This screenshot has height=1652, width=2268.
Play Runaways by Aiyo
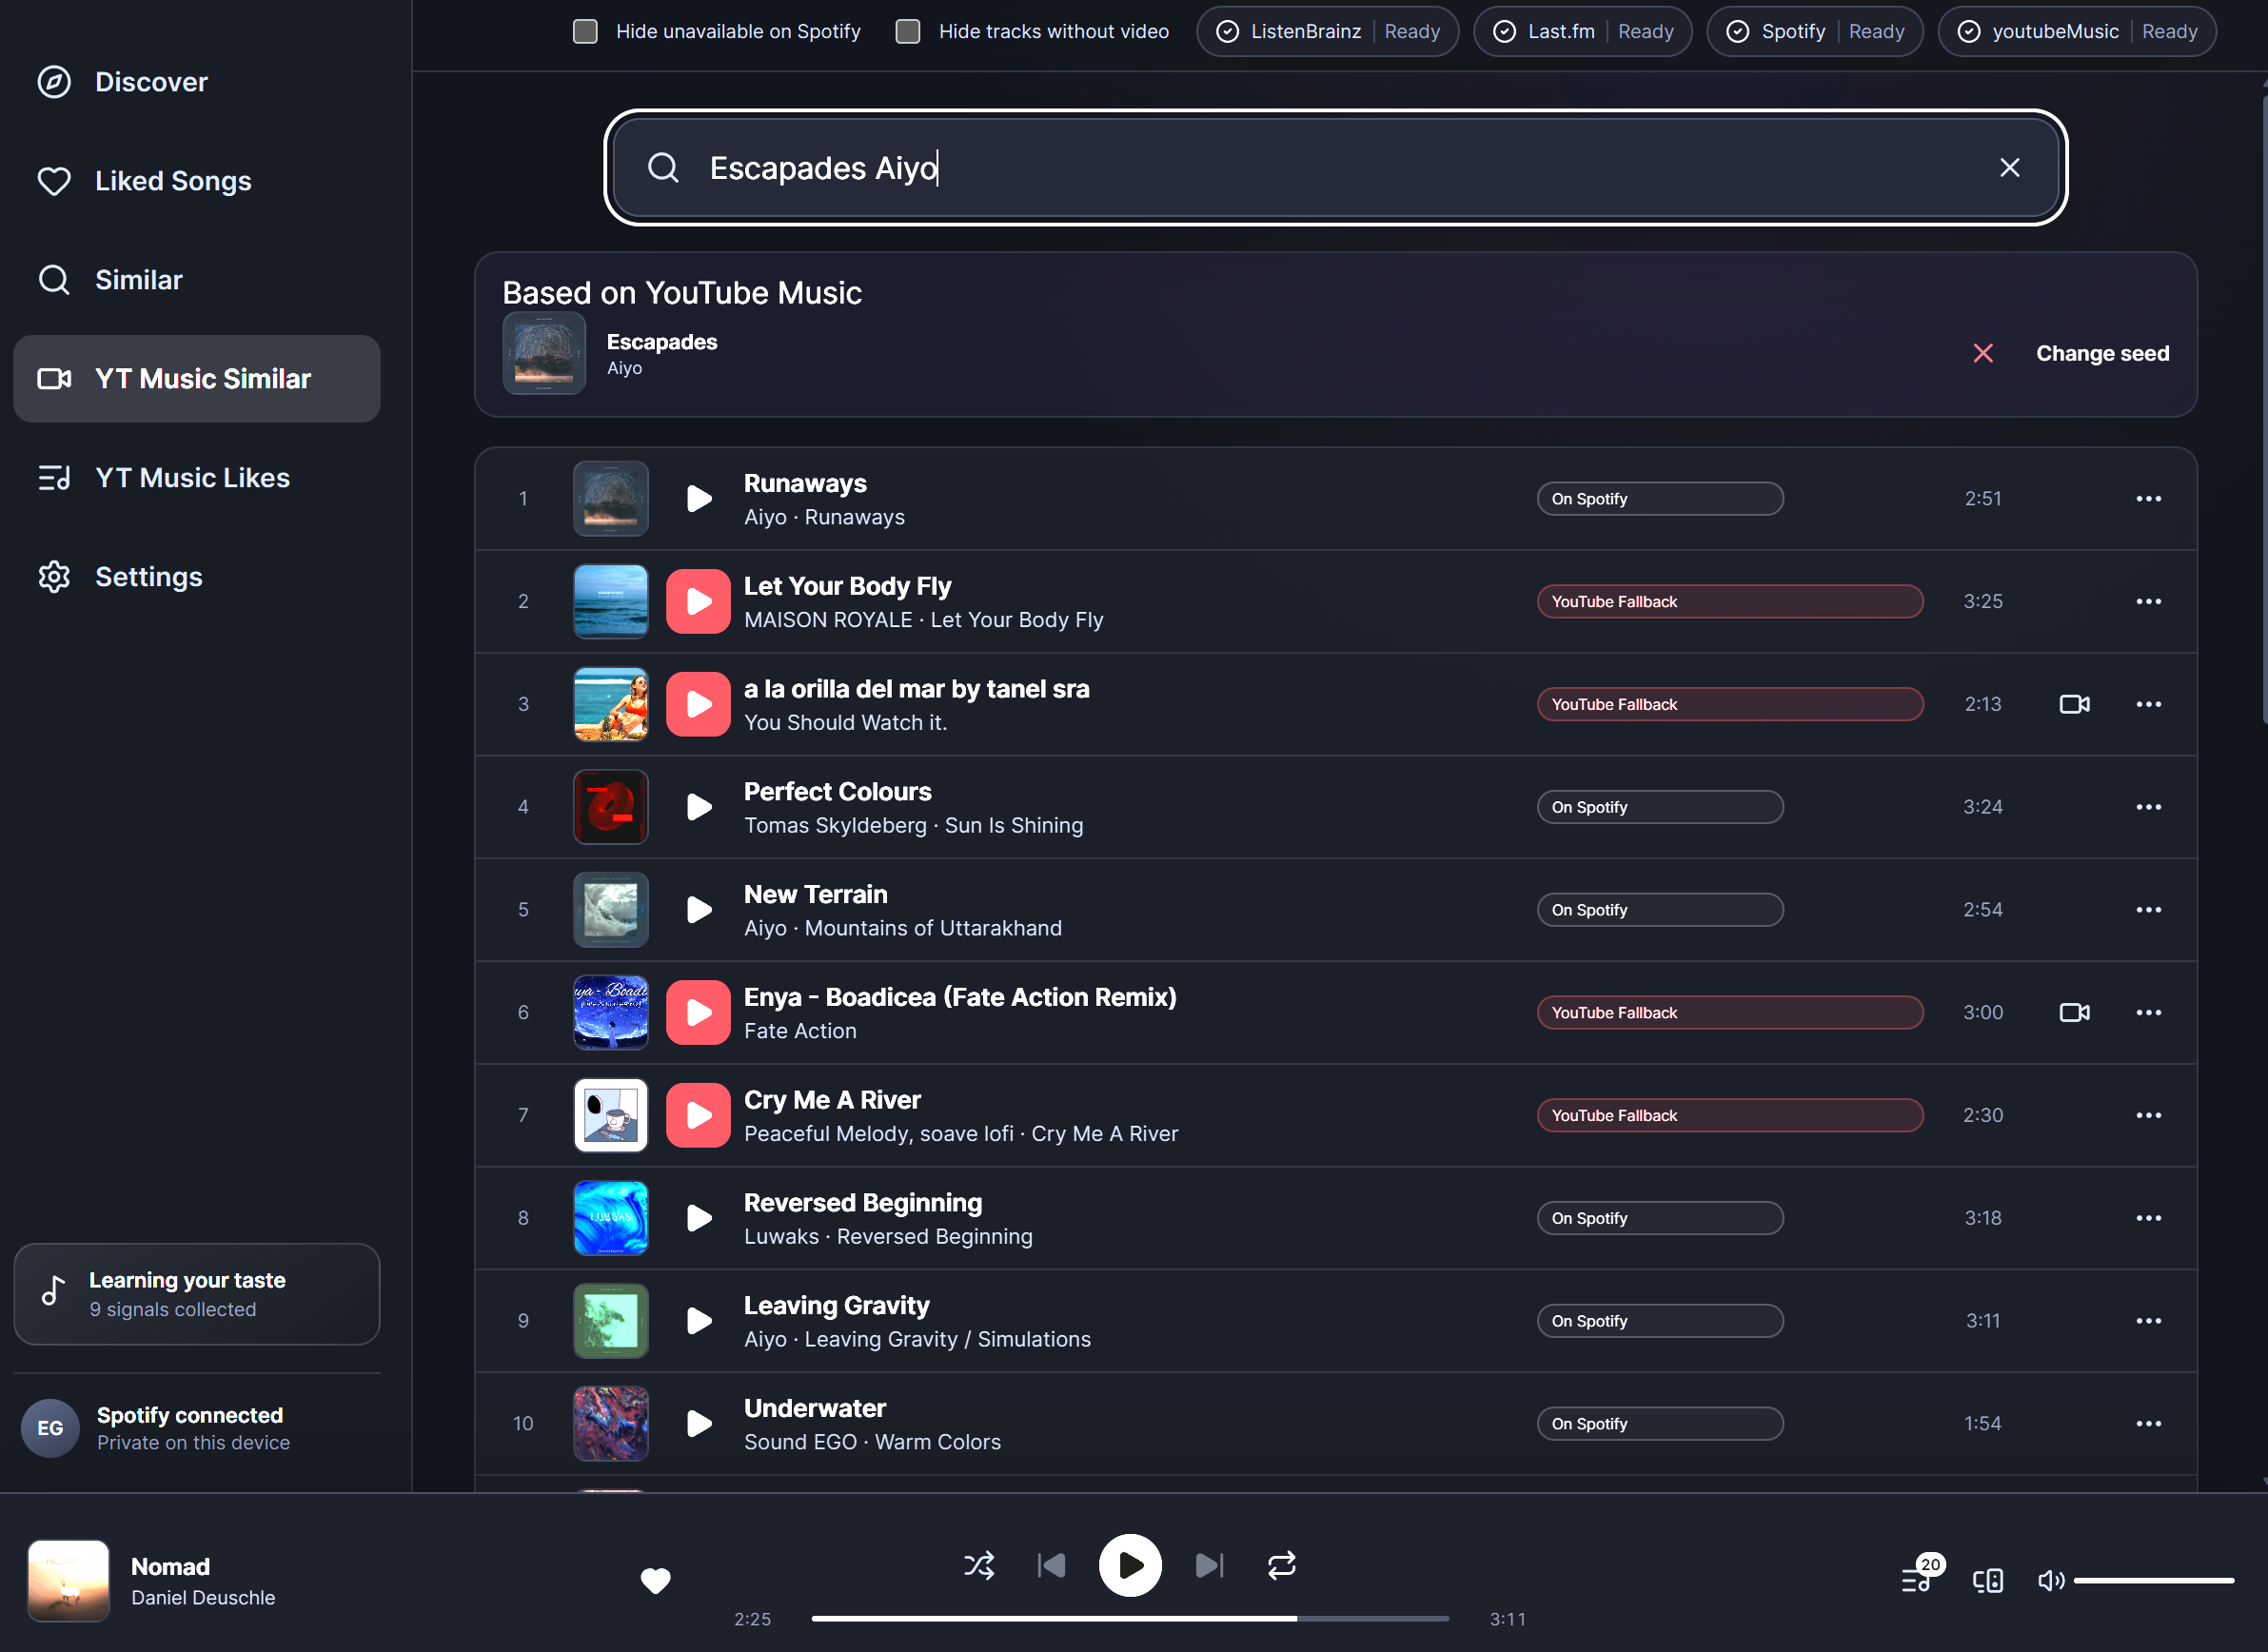click(x=699, y=499)
